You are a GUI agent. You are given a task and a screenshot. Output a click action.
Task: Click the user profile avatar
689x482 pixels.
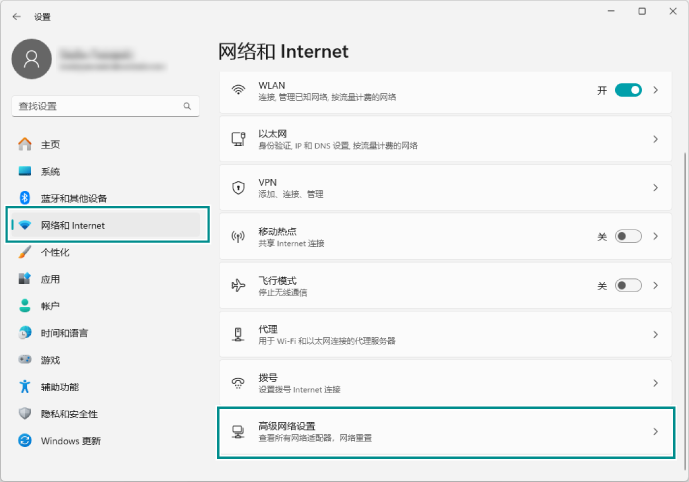pos(31,60)
